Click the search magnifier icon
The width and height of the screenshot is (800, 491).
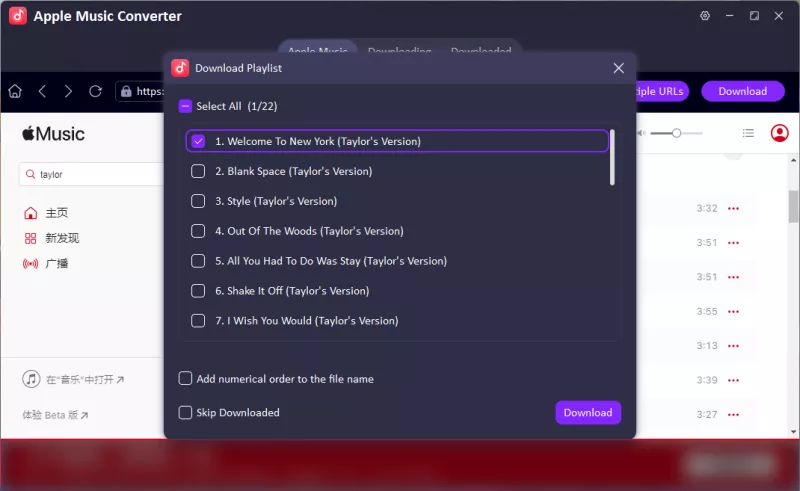[x=30, y=174]
